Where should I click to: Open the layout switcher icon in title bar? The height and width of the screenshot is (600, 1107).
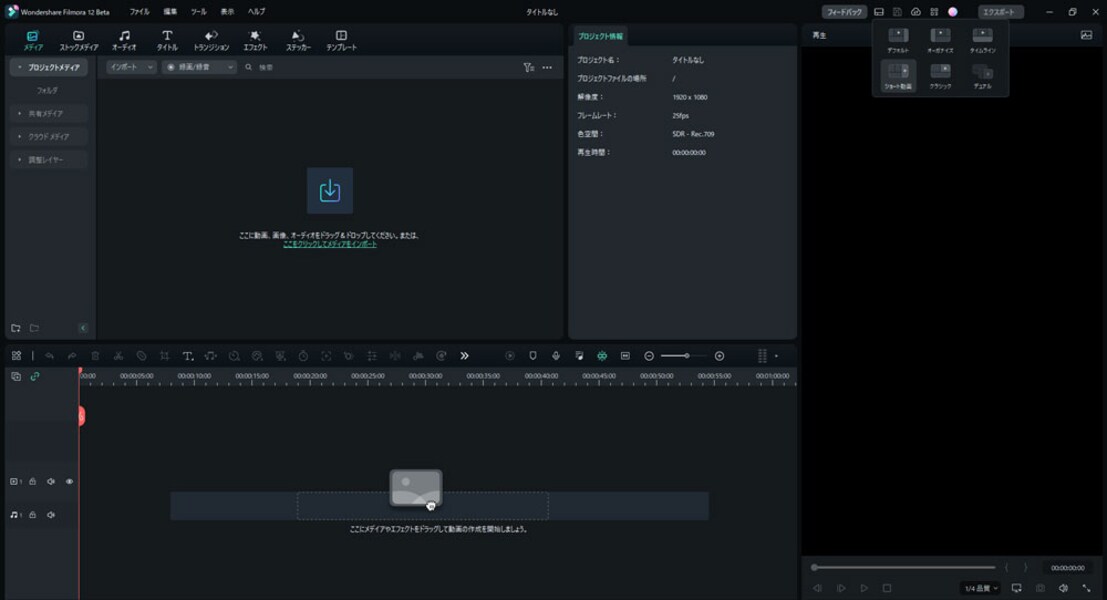point(879,12)
